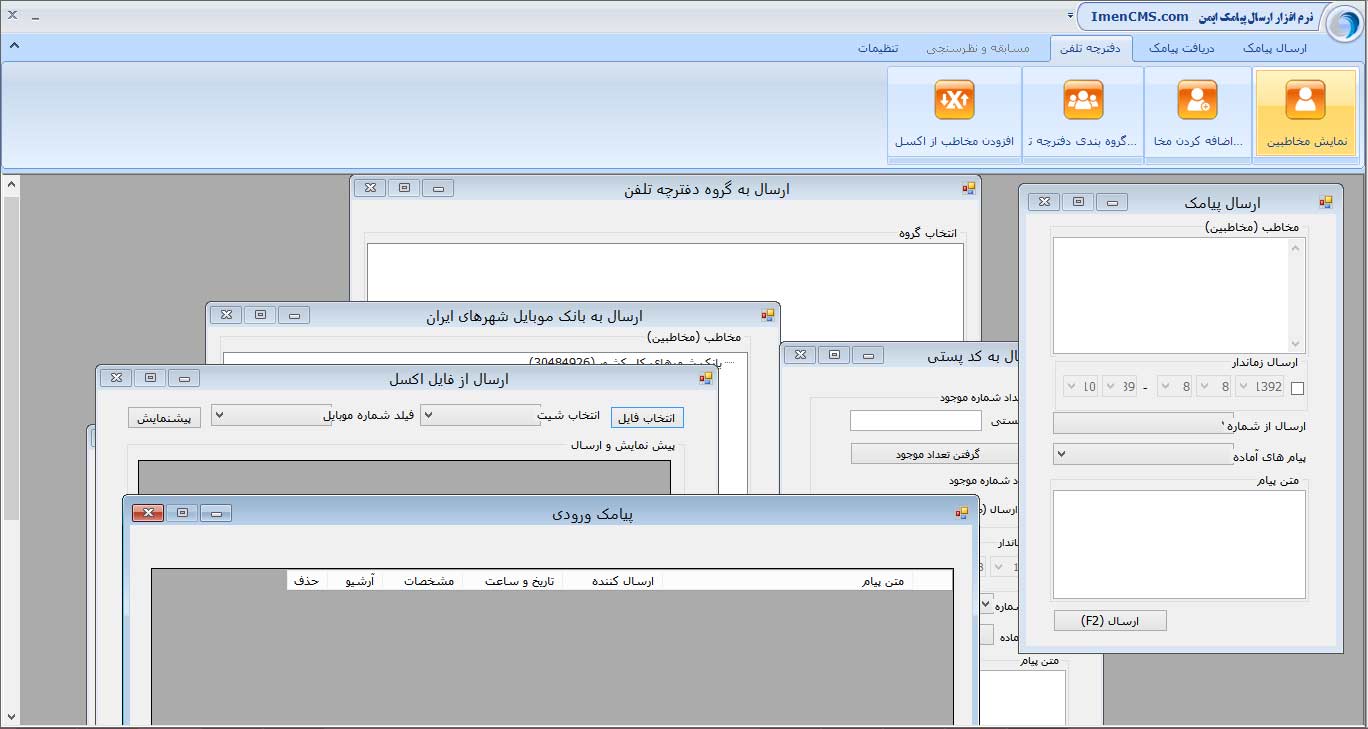Collapse the ribbon with the top-left chevron
The height and width of the screenshot is (729, 1368).
click(14, 46)
